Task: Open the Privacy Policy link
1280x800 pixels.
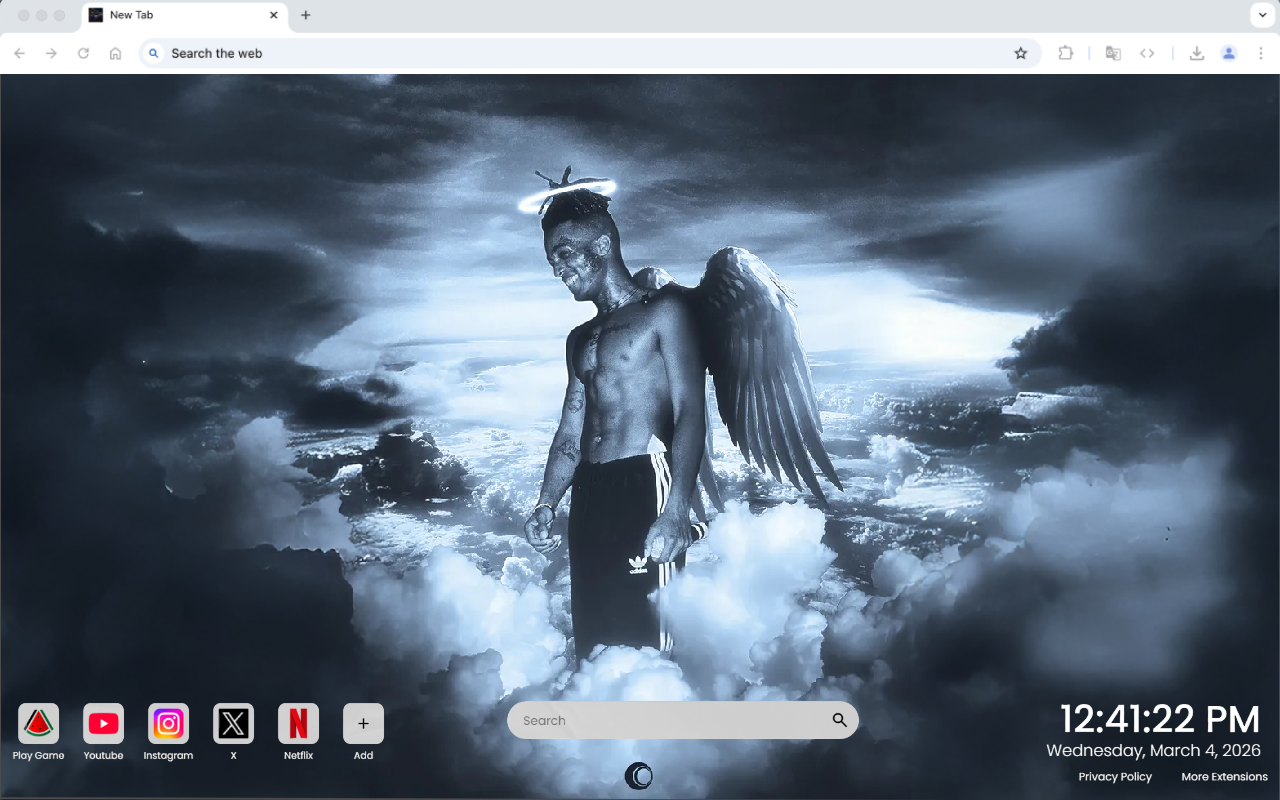Action: click(x=1115, y=777)
